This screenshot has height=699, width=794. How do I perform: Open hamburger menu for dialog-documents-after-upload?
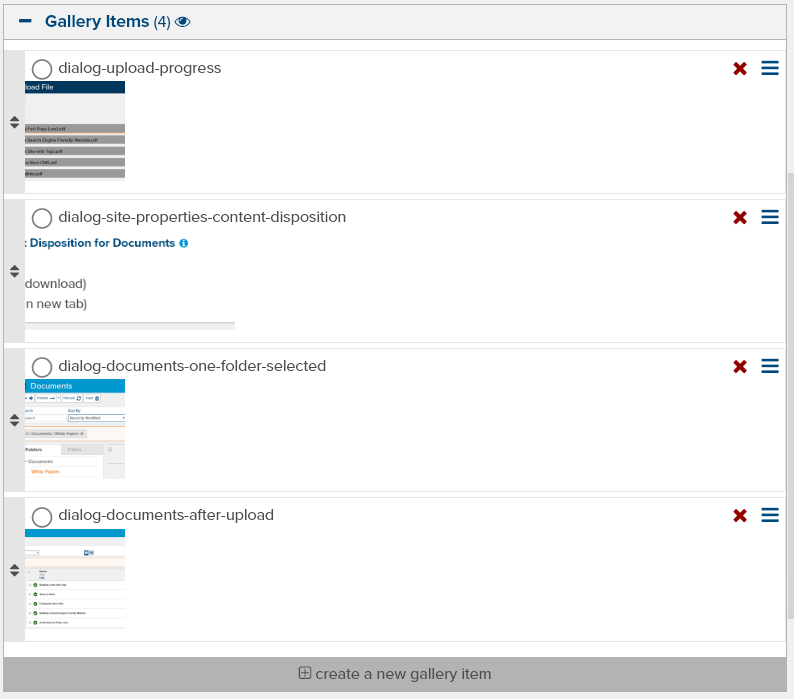coord(770,515)
